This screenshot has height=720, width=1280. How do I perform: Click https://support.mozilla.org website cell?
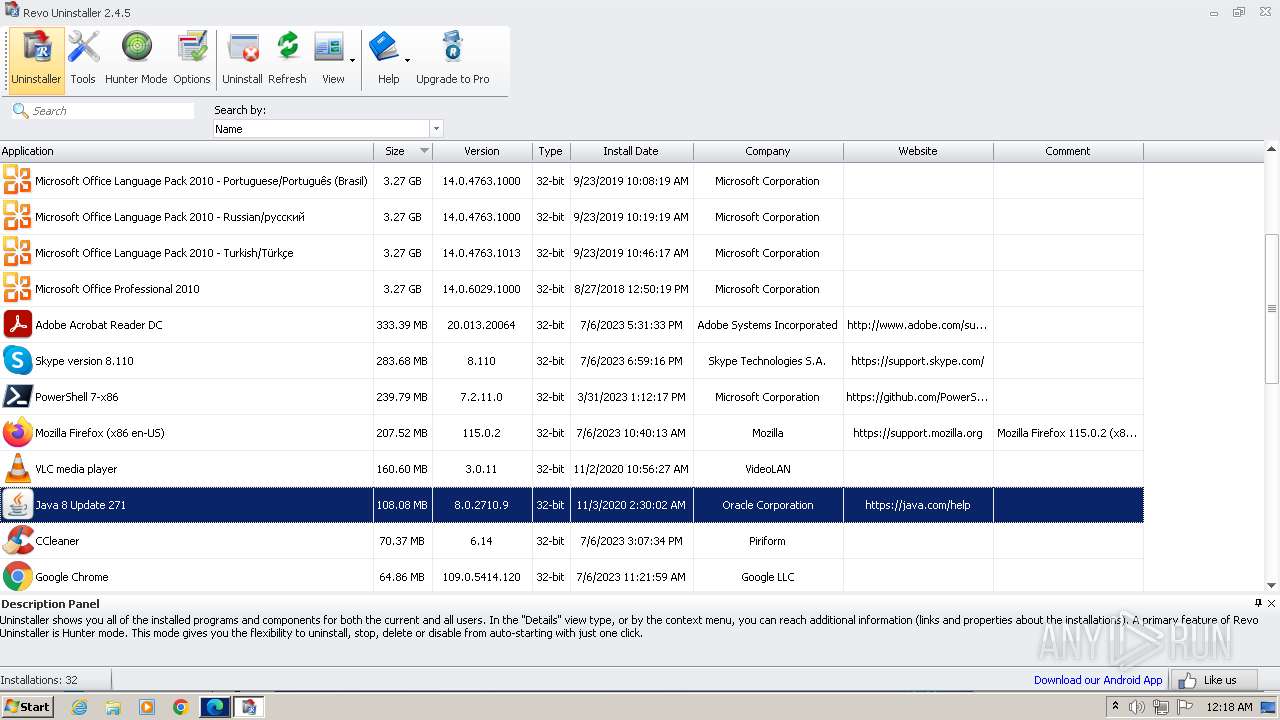pyautogui.click(x=918, y=433)
